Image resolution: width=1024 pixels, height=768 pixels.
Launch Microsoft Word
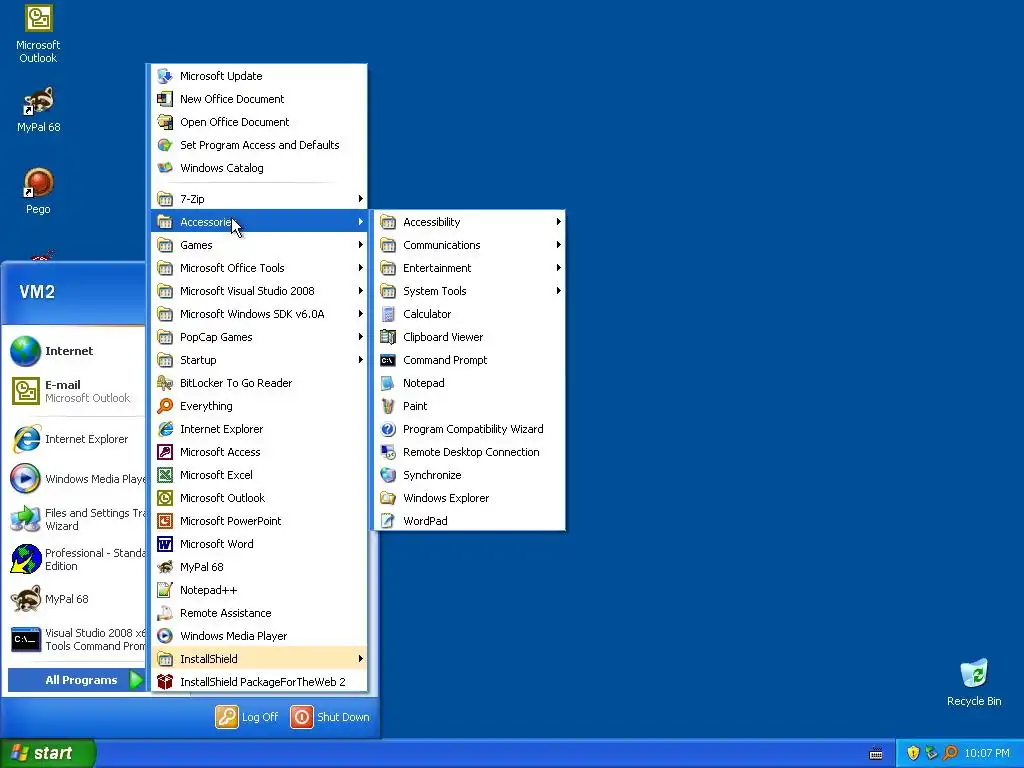coord(259,544)
